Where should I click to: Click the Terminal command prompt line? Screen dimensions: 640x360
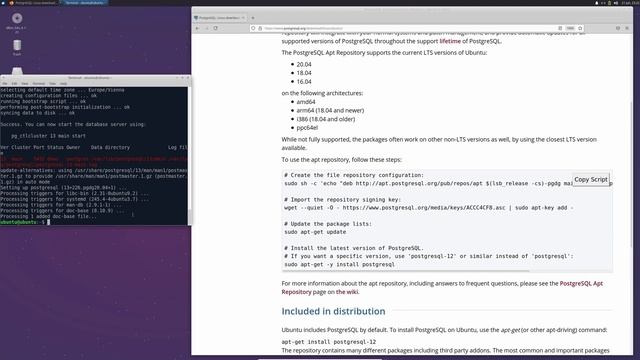click(24, 222)
